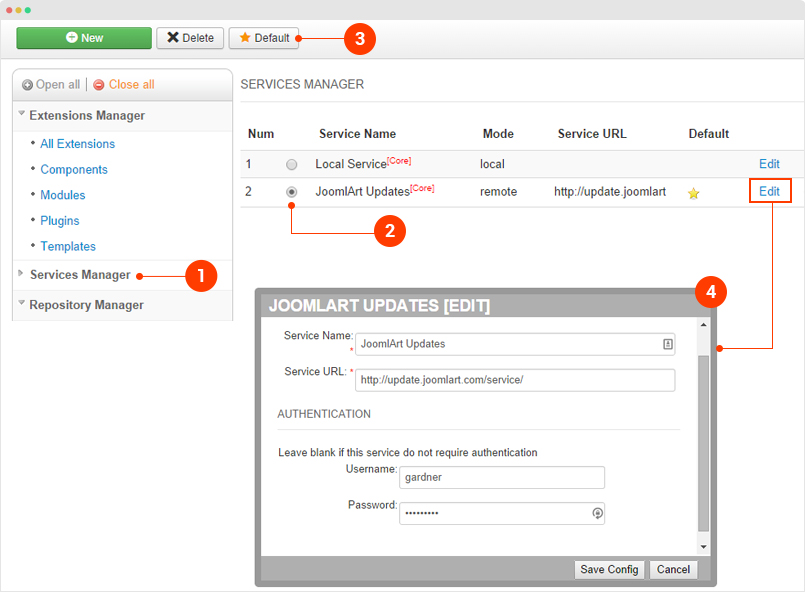
Task: Click the X icon on Delete button
Action: tap(173, 37)
